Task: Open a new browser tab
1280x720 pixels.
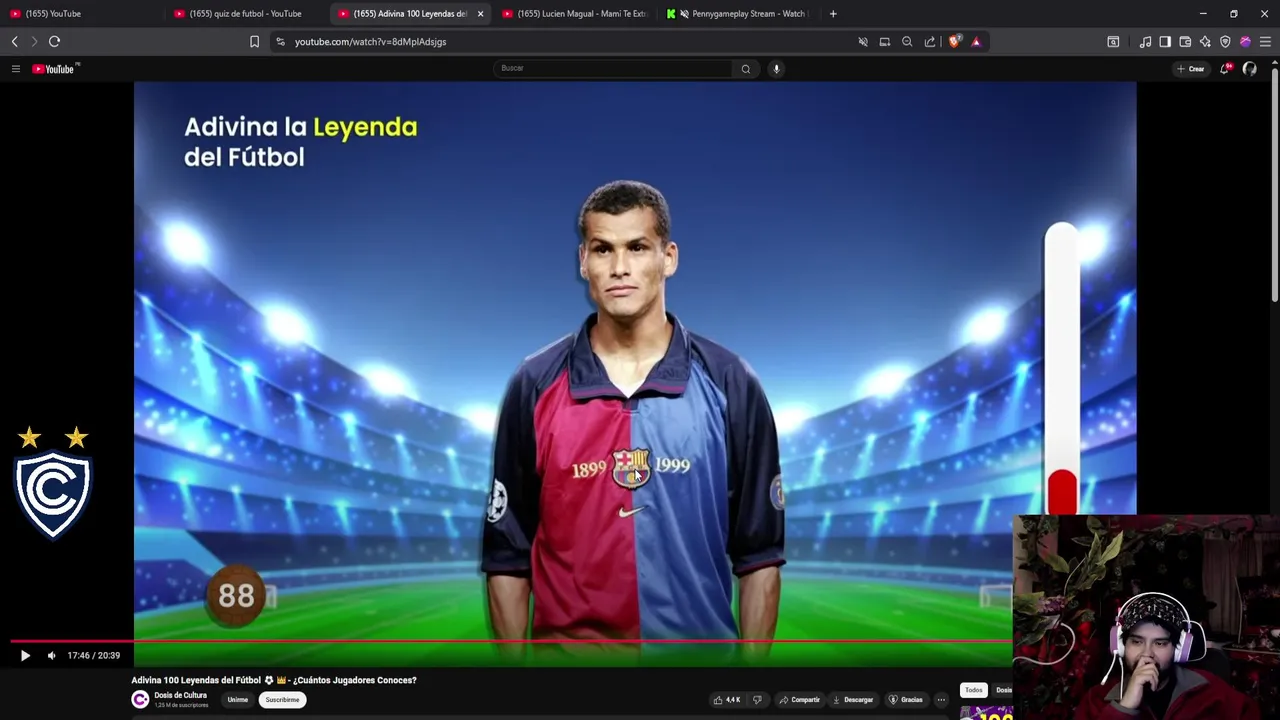Action: 833,14
